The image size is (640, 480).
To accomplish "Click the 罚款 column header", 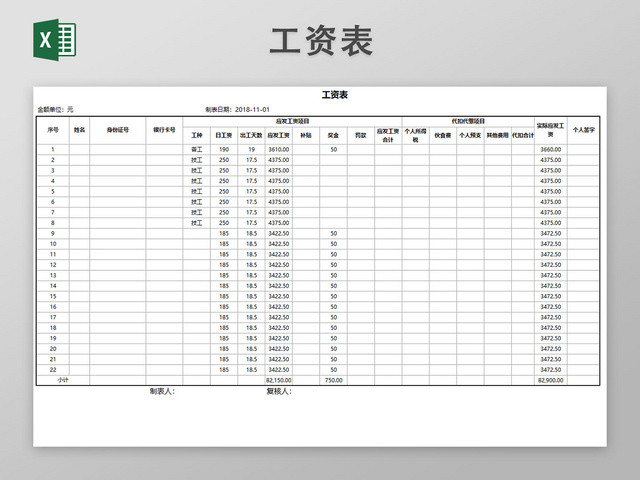I will tap(361, 135).
